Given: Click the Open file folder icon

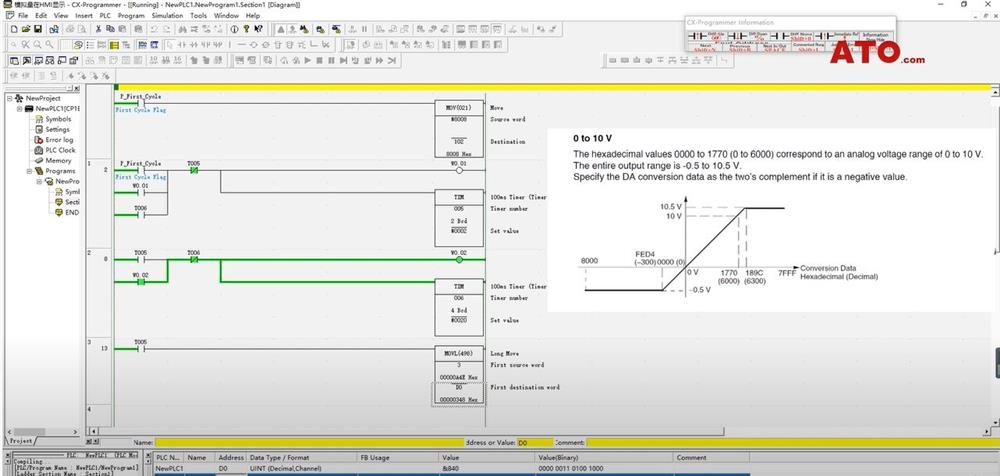Looking at the screenshot, I should point(26,29).
